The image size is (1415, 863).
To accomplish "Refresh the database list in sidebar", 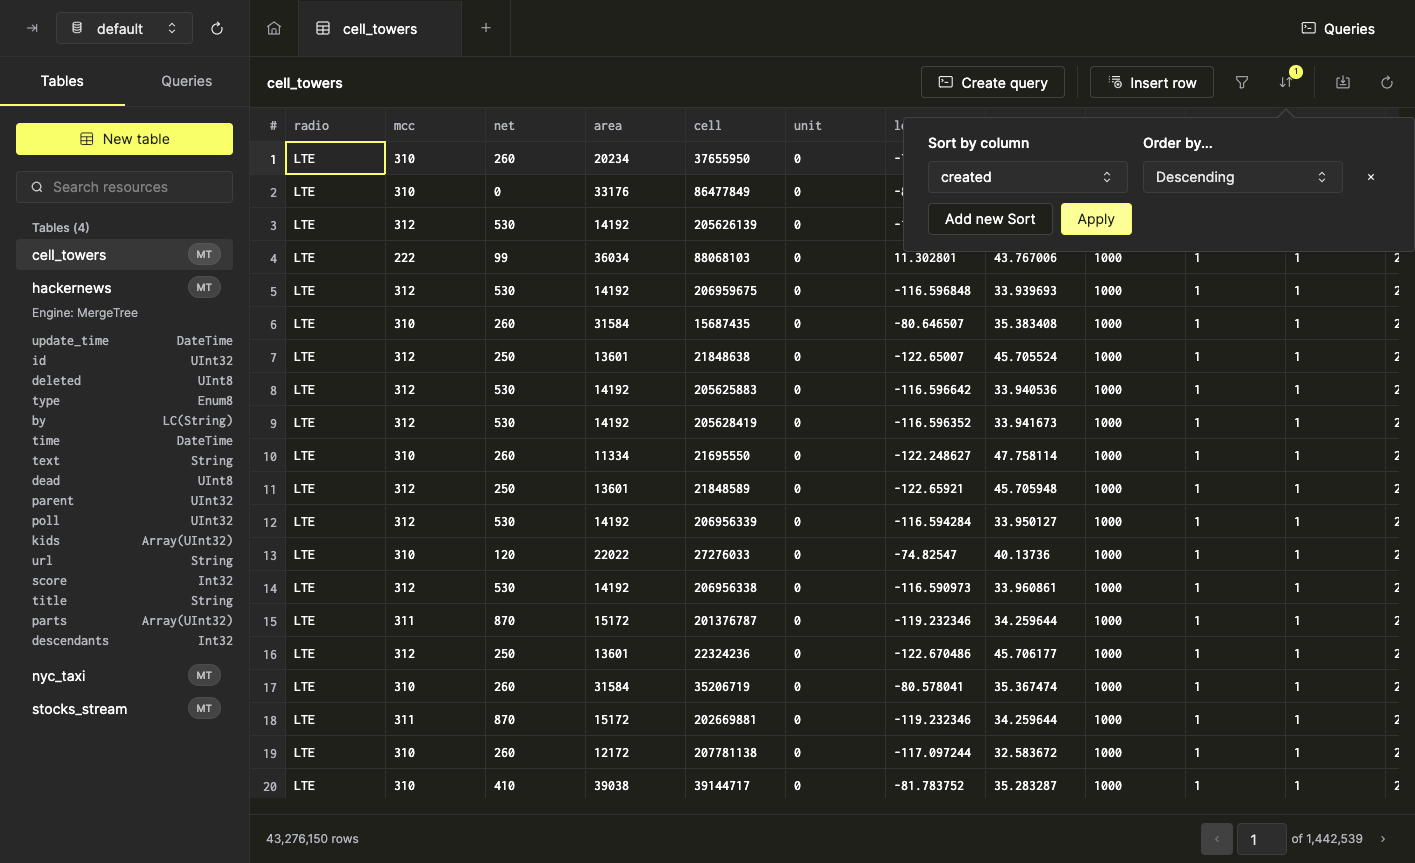I will click(x=217, y=29).
